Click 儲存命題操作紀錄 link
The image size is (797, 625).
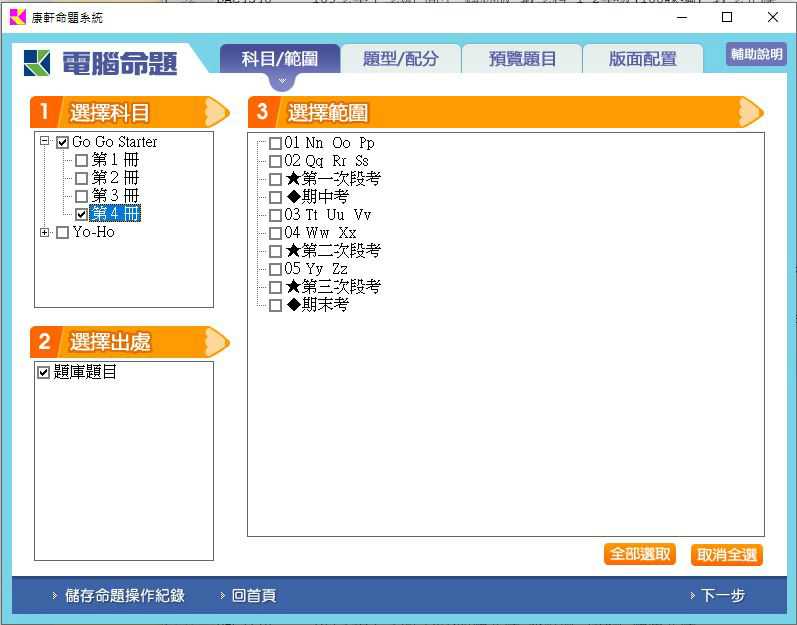[125, 595]
